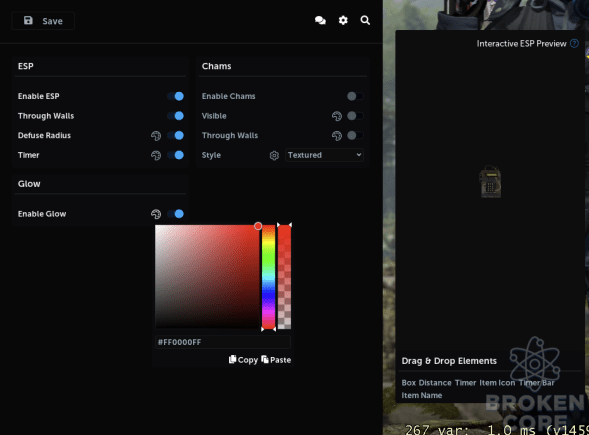The image size is (589, 435).
Task: Click the Interactive ESP Preview help icon
Action: click(x=574, y=44)
